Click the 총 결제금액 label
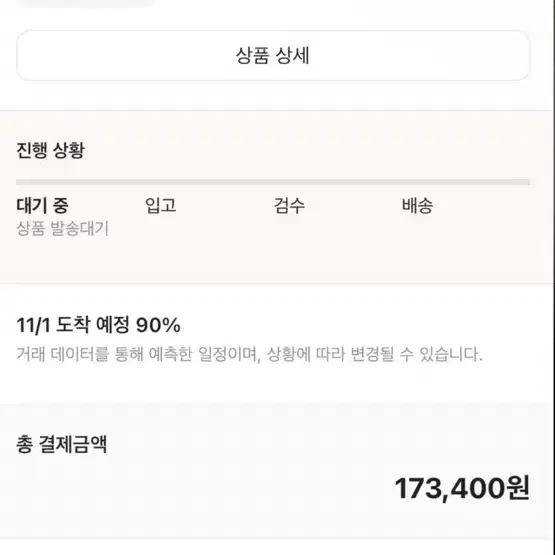Viewport: 555px width, 555px height. [62, 444]
